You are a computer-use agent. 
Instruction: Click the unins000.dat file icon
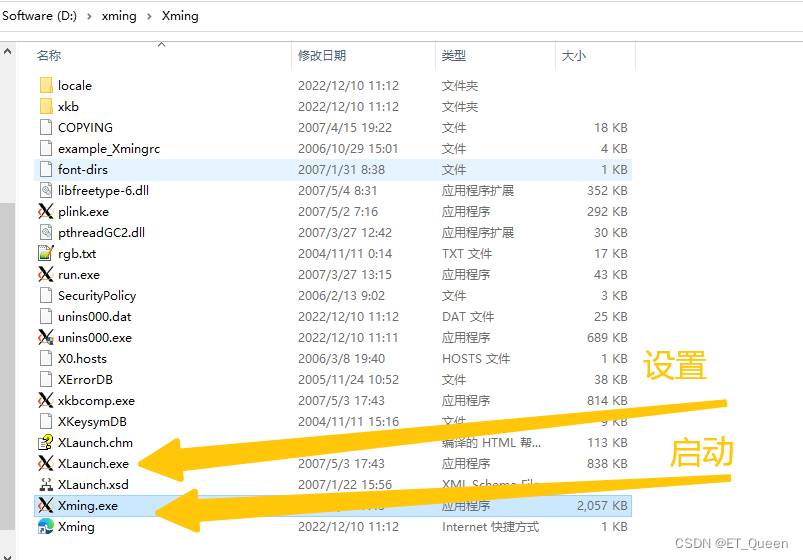click(46, 317)
